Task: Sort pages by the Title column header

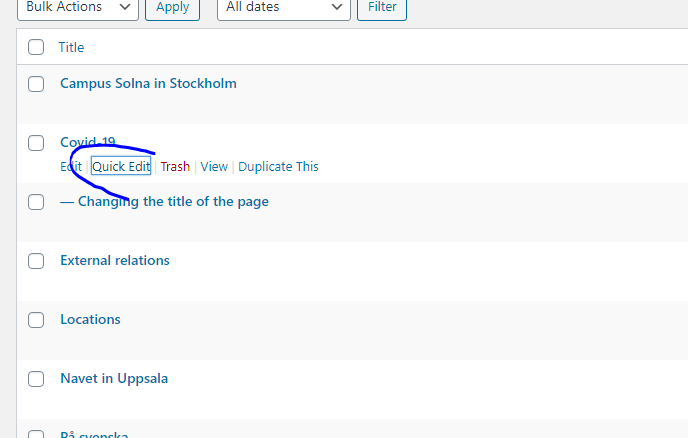Action: coord(71,47)
